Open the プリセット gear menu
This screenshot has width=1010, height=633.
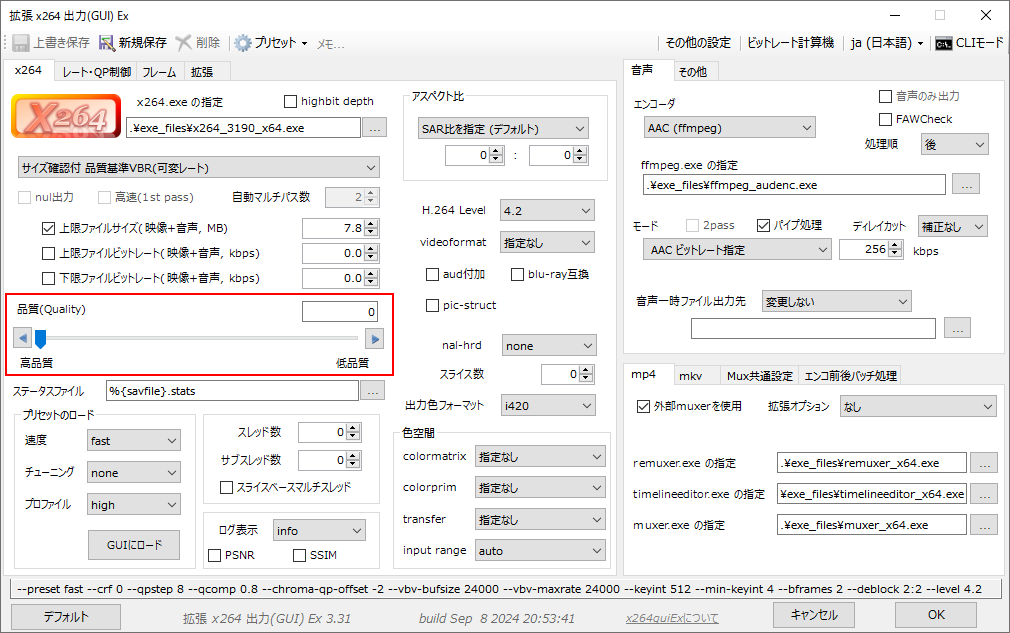tap(243, 43)
